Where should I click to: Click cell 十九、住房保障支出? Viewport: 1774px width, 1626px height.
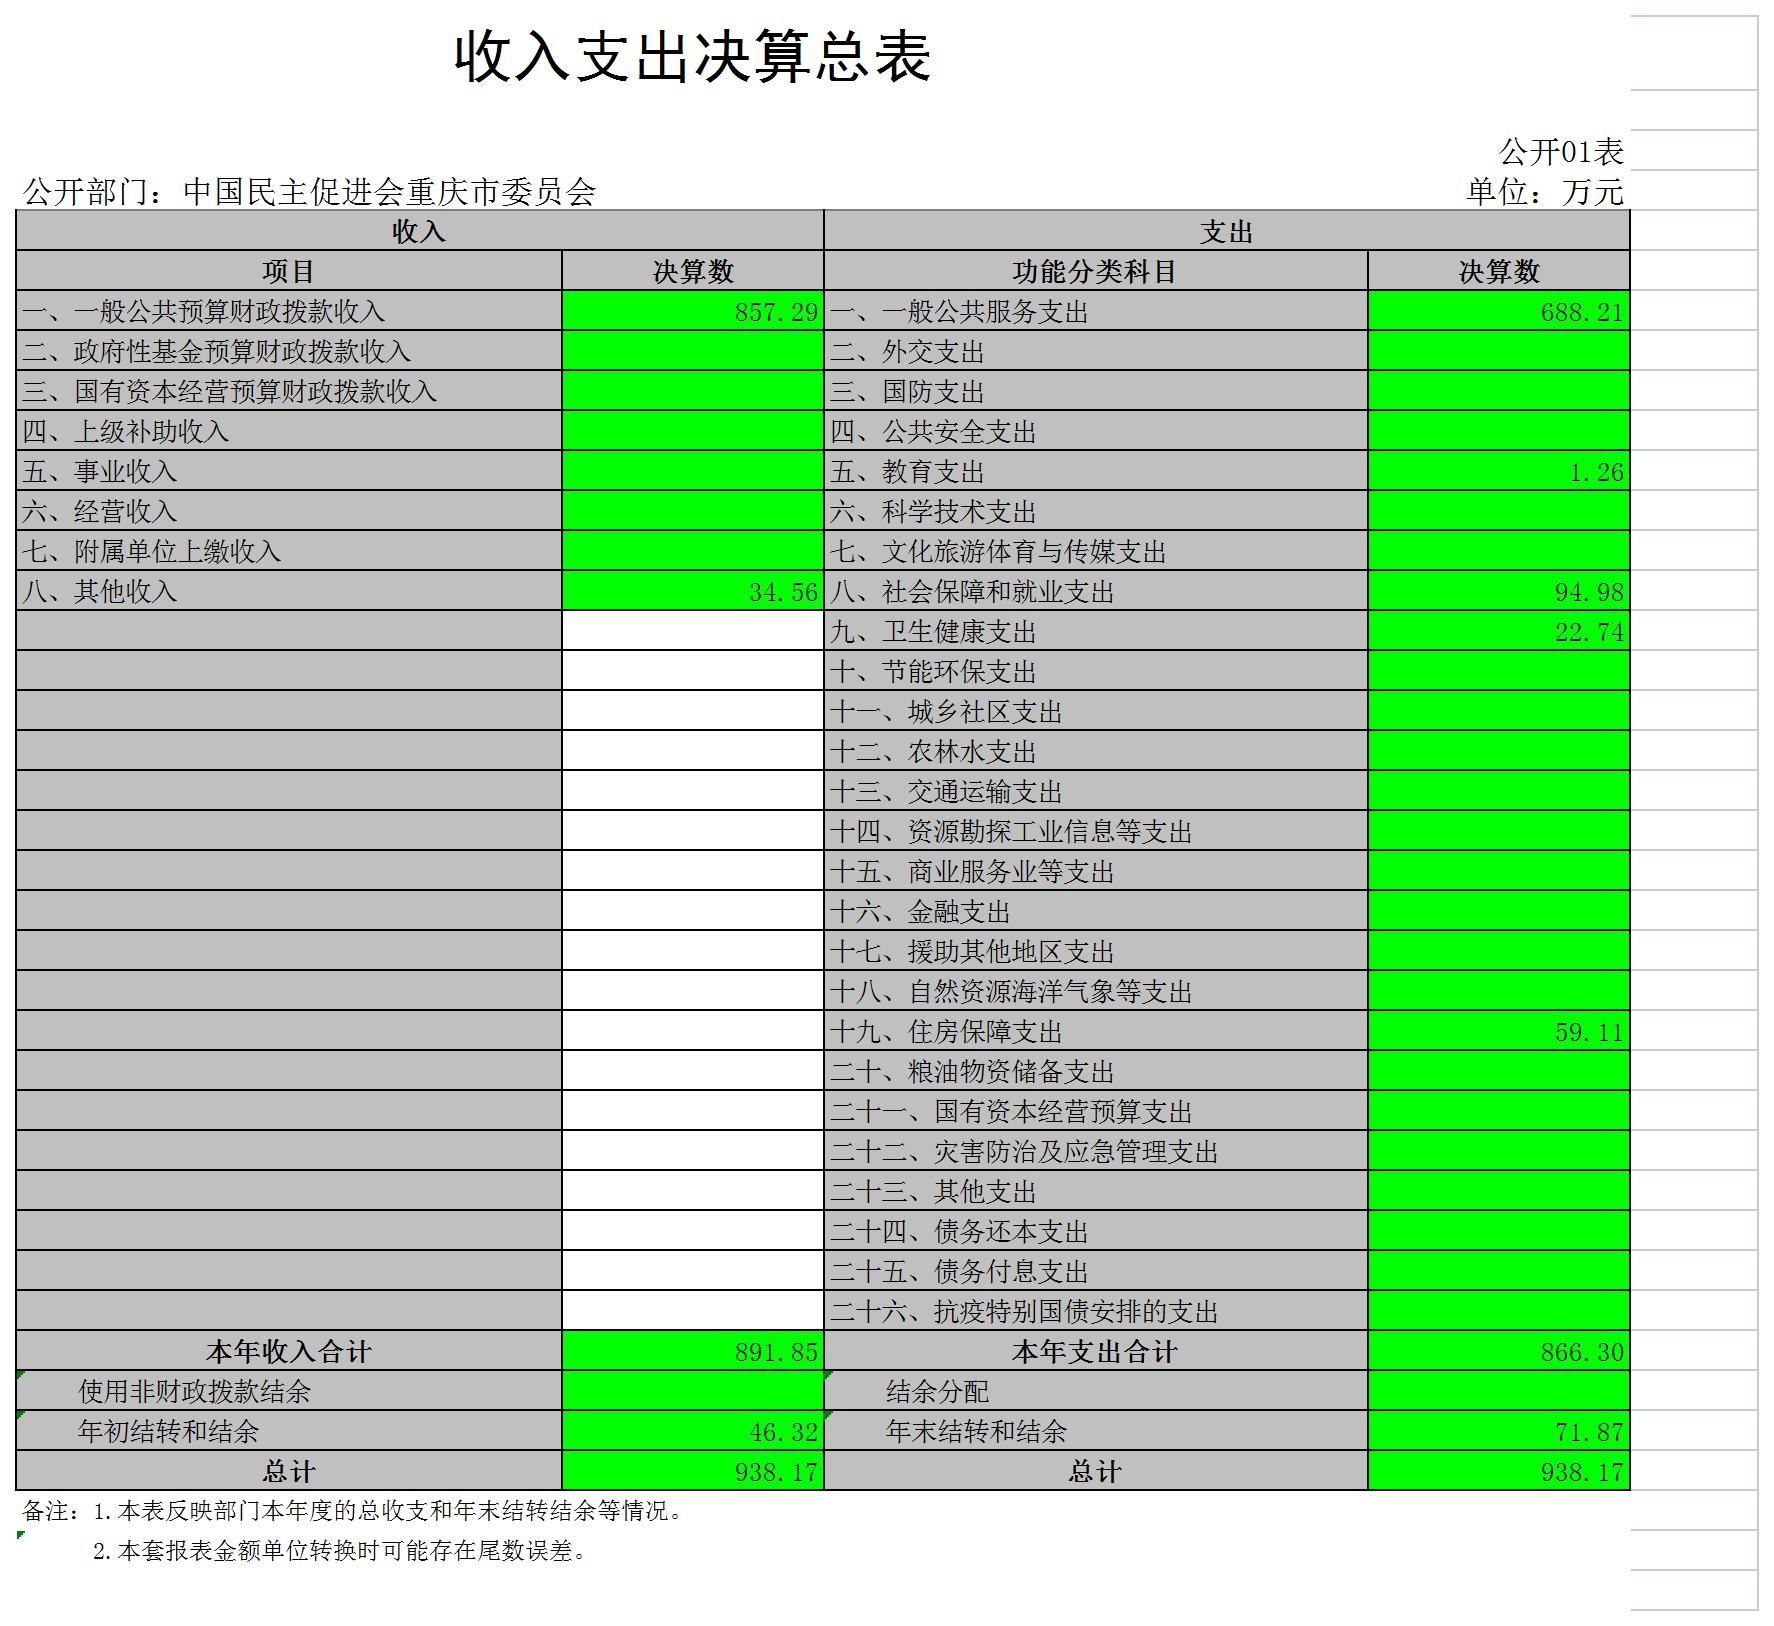pyautogui.click(x=1096, y=1031)
